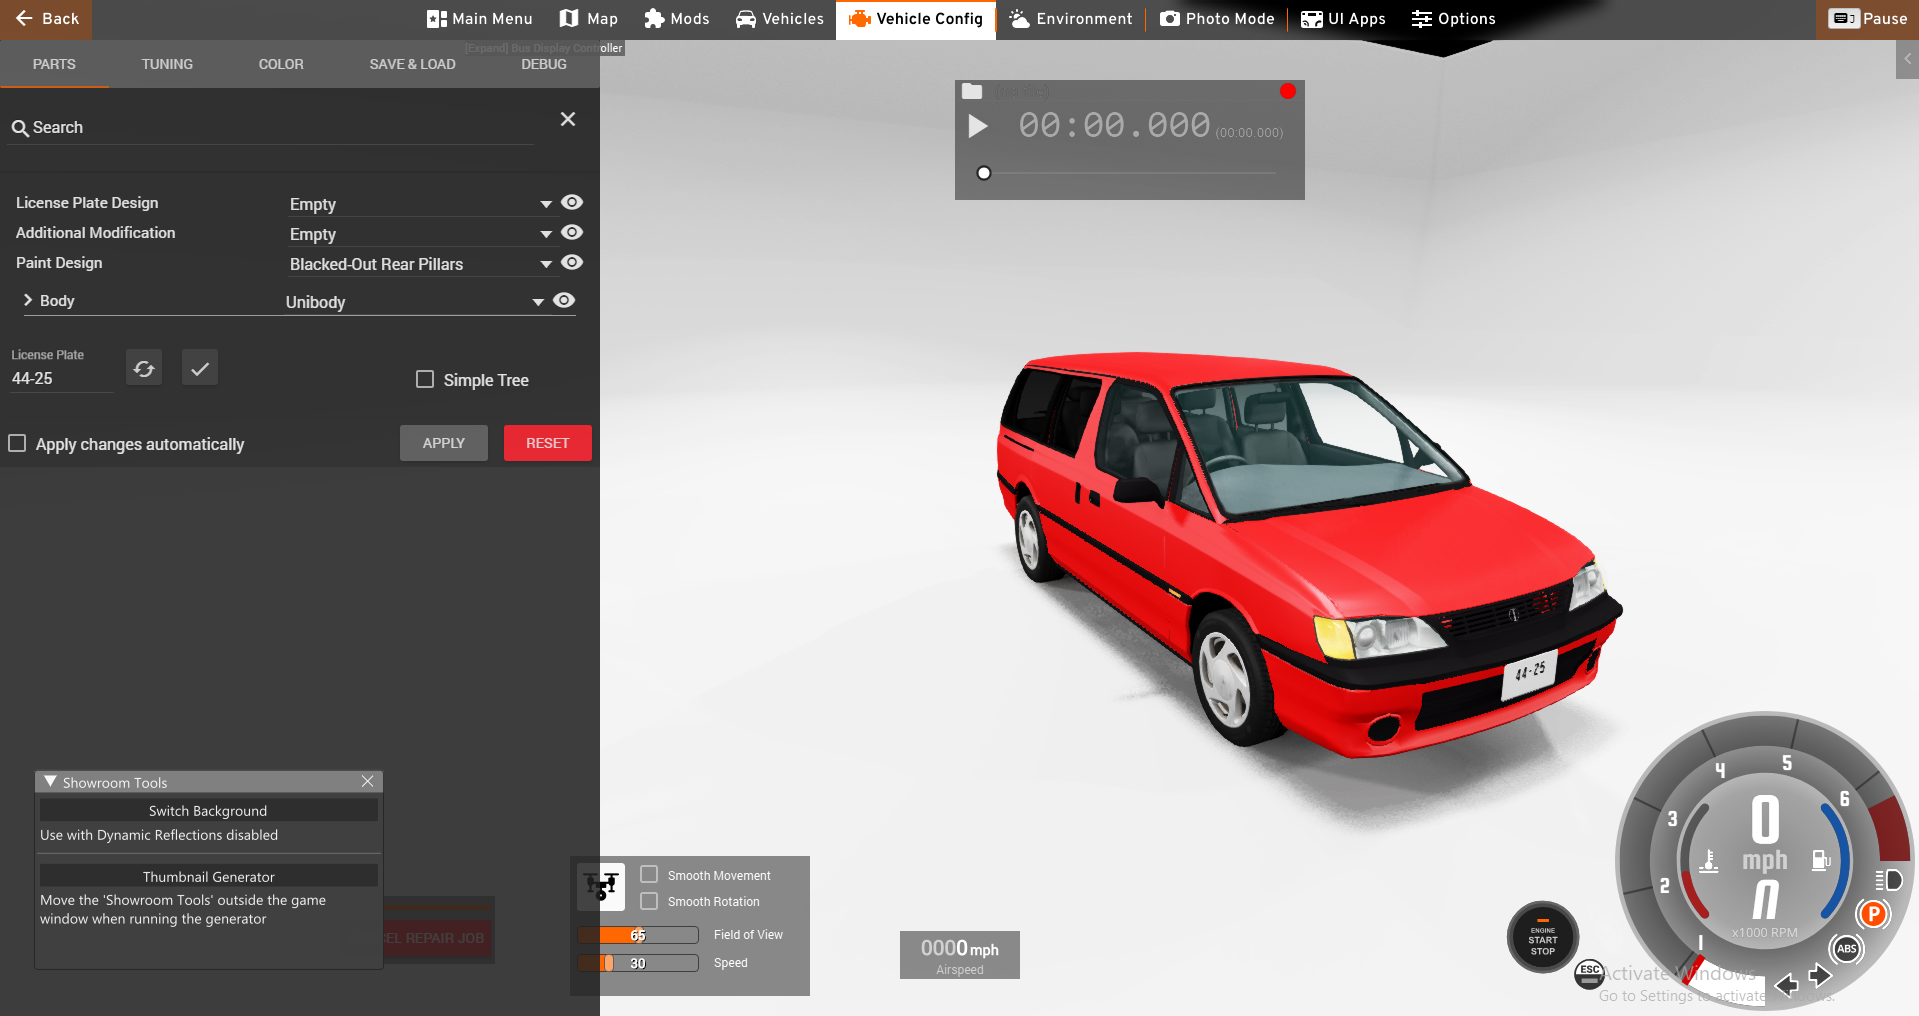Click the replay timeline seek handle

(984, 173)
